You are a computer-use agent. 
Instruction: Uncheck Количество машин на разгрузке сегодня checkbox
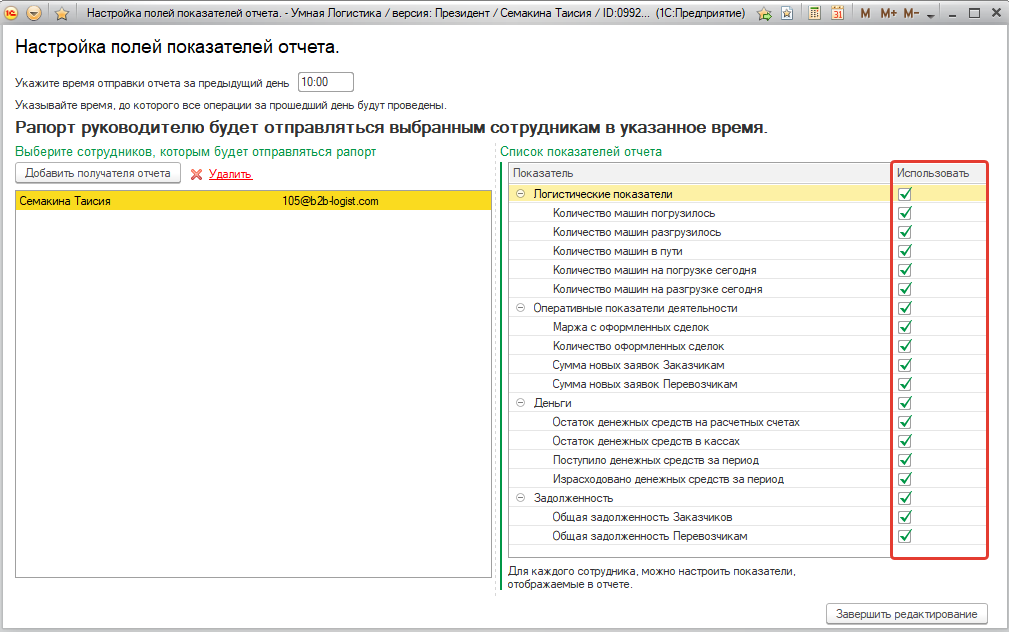coord(905,289)
